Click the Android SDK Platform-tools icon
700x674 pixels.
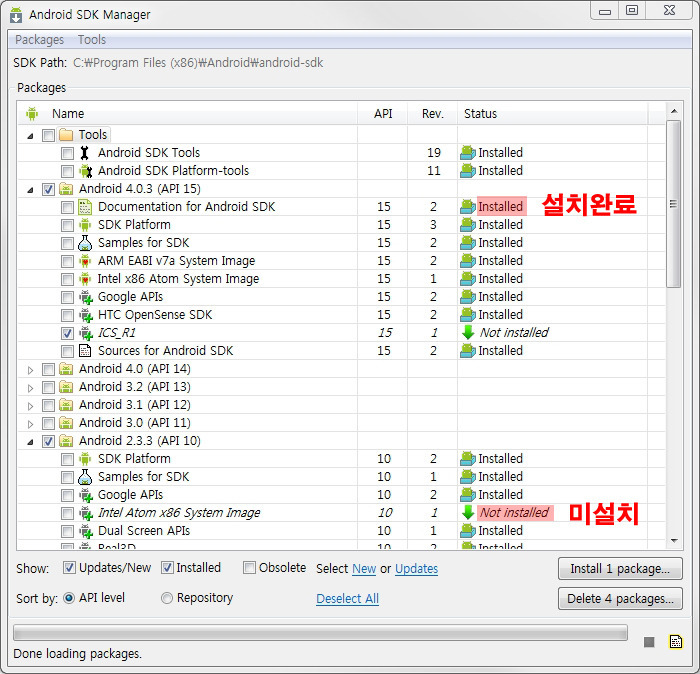coord(85,171)
